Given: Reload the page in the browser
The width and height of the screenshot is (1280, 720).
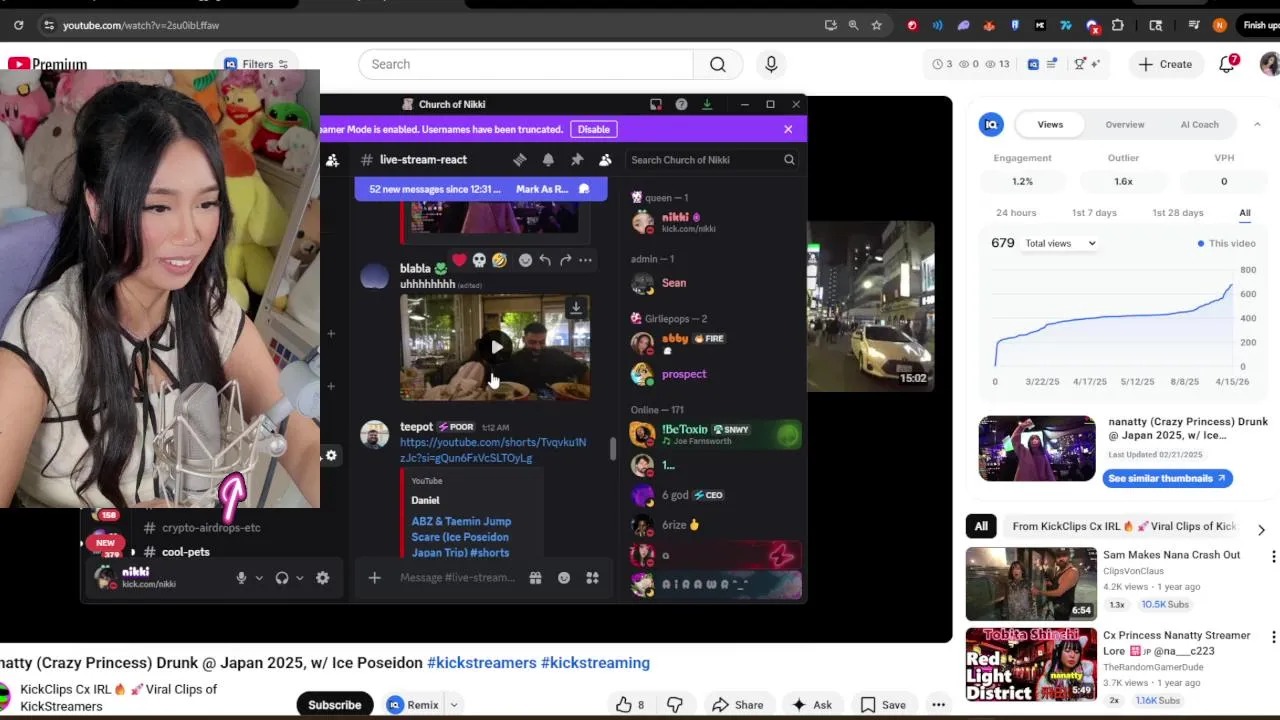Looking at the screenshot, I should click(x=19, y=25).
